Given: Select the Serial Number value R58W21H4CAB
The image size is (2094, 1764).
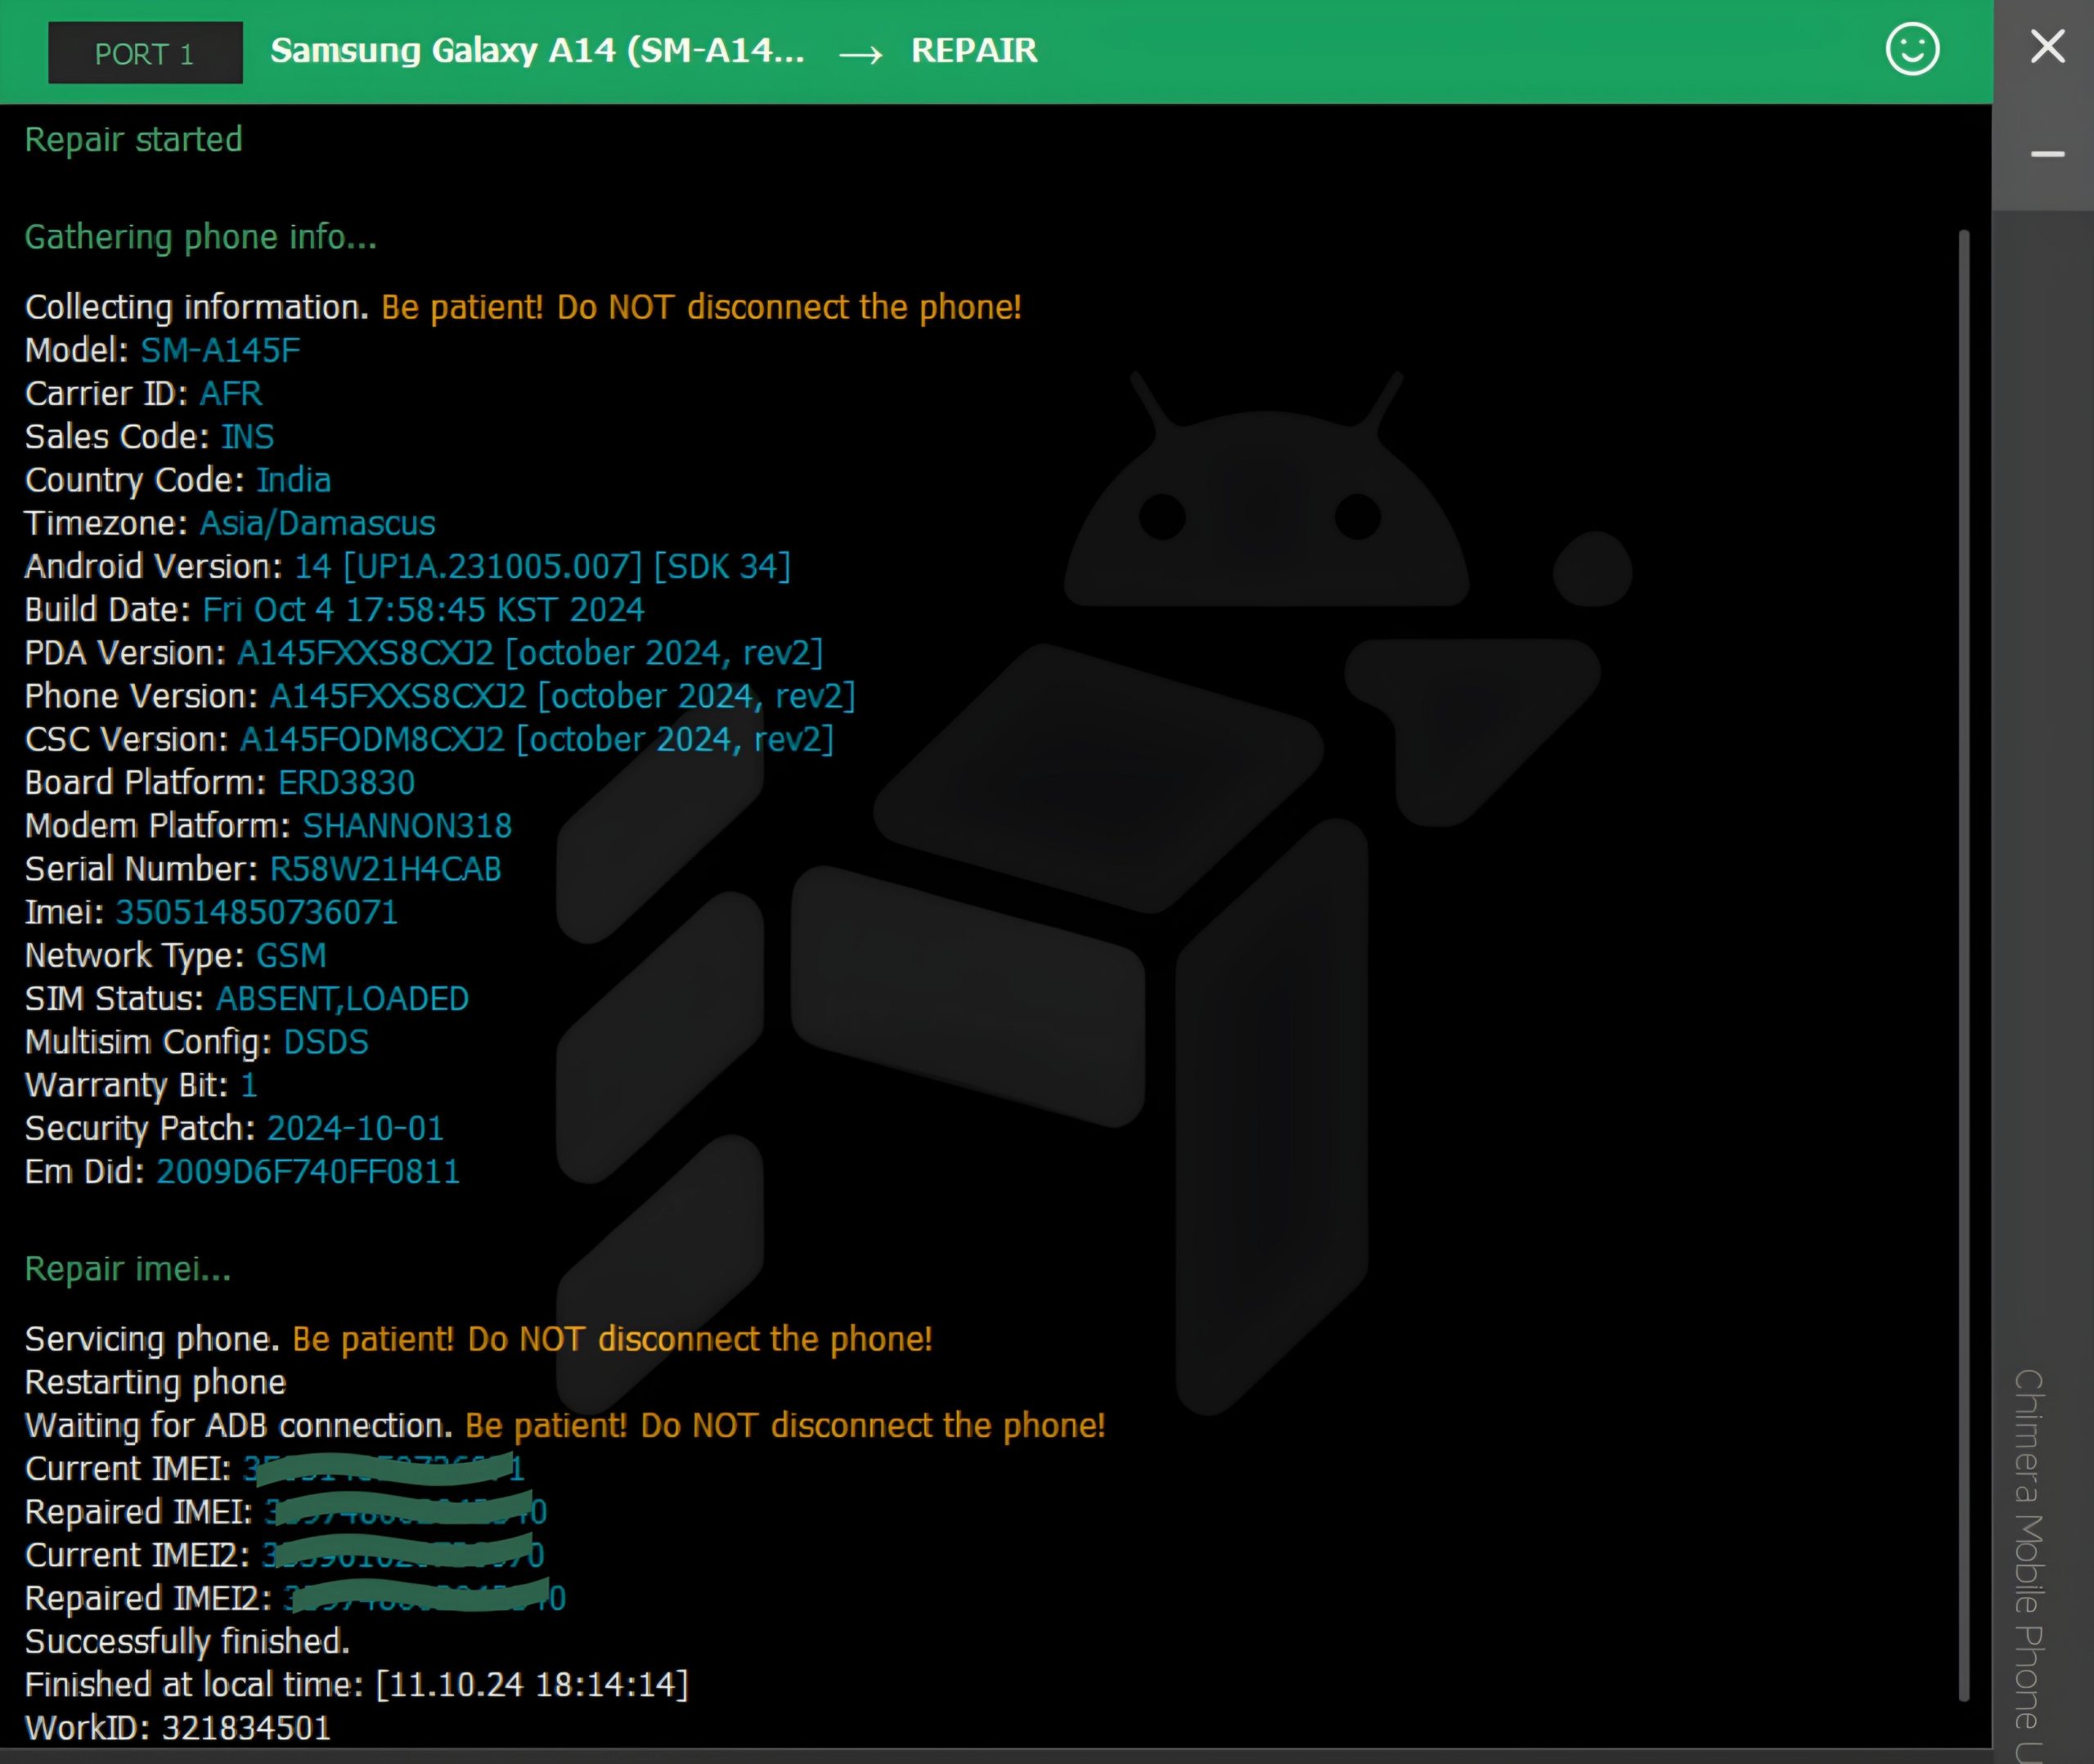Looking at the screenshot, I should (385, 869).
